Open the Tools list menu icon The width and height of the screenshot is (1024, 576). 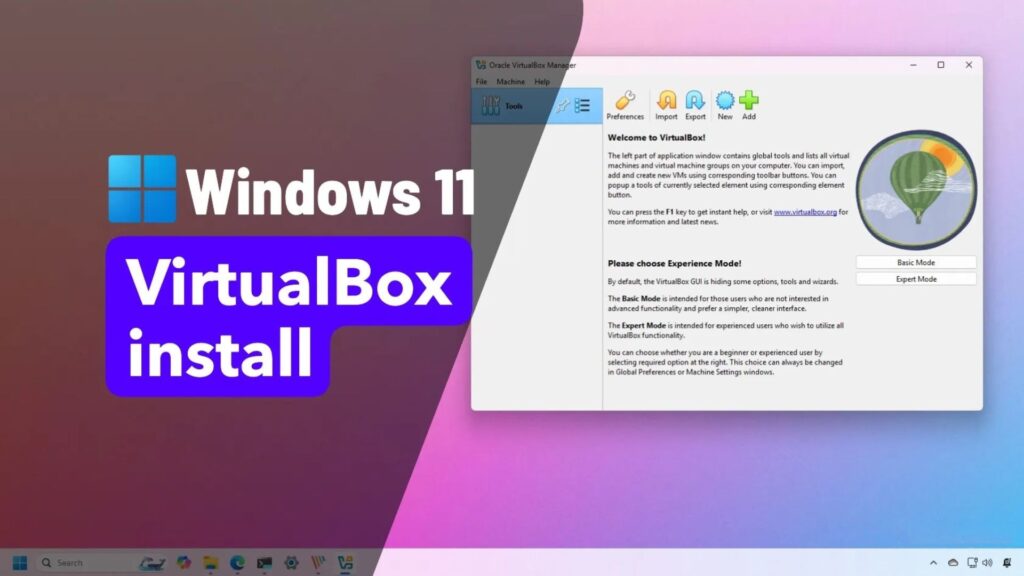(x=582, y=106)
